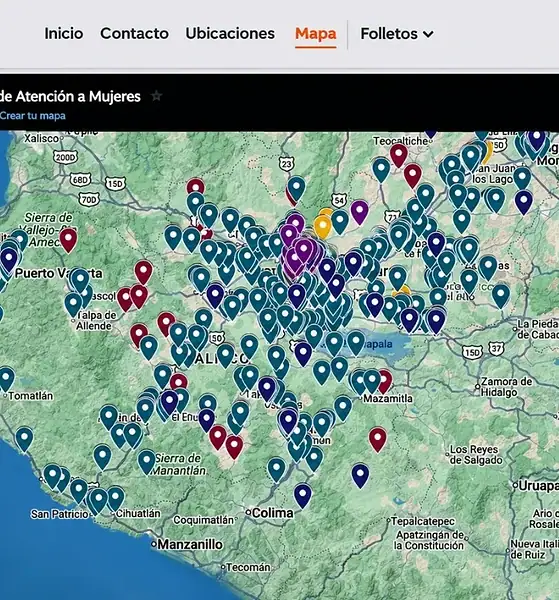Go to the Contacto page
This screenshot has height=600, width=559.
click(x=134, y=34)
